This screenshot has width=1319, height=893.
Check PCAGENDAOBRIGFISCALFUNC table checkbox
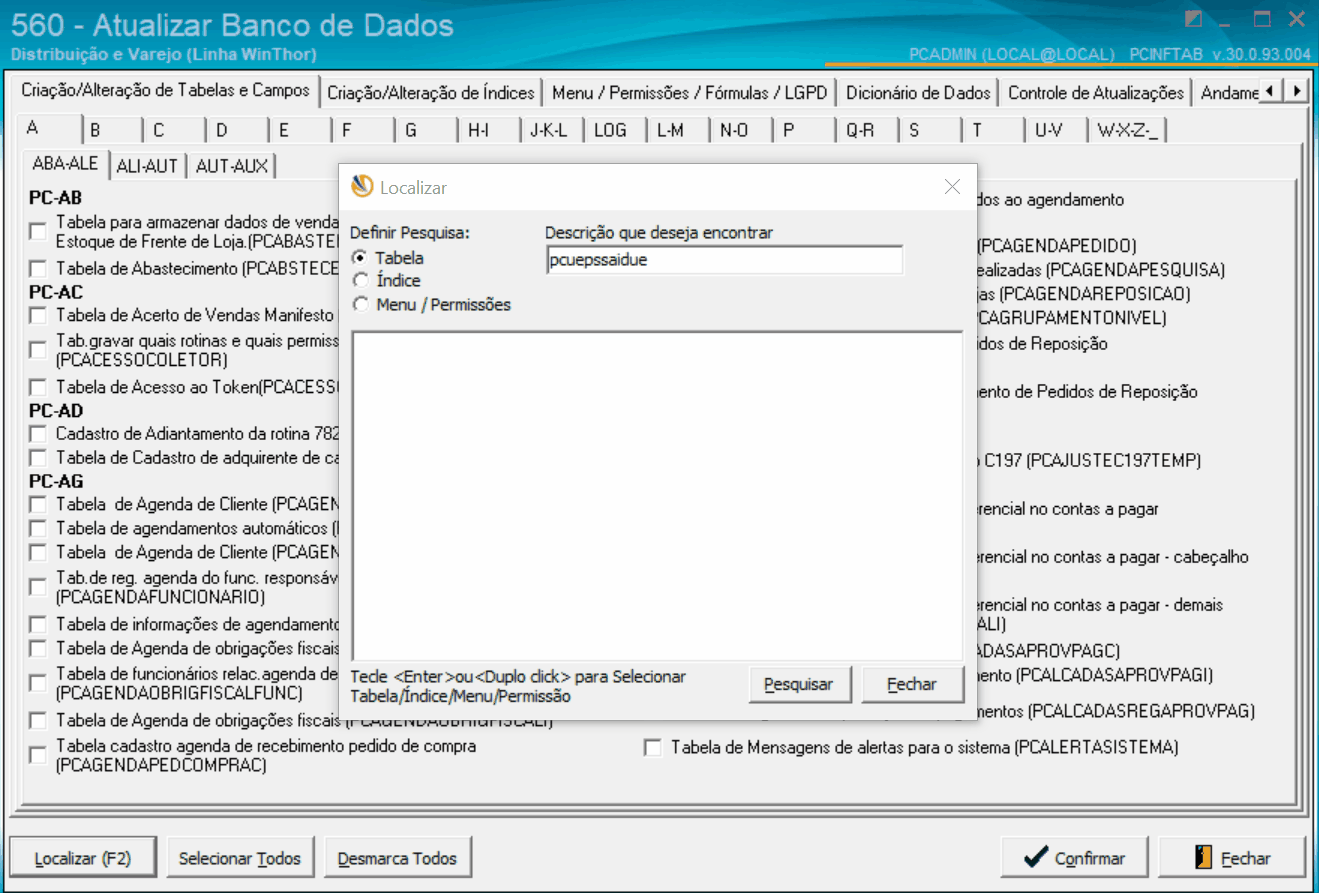tap(38, 683)
